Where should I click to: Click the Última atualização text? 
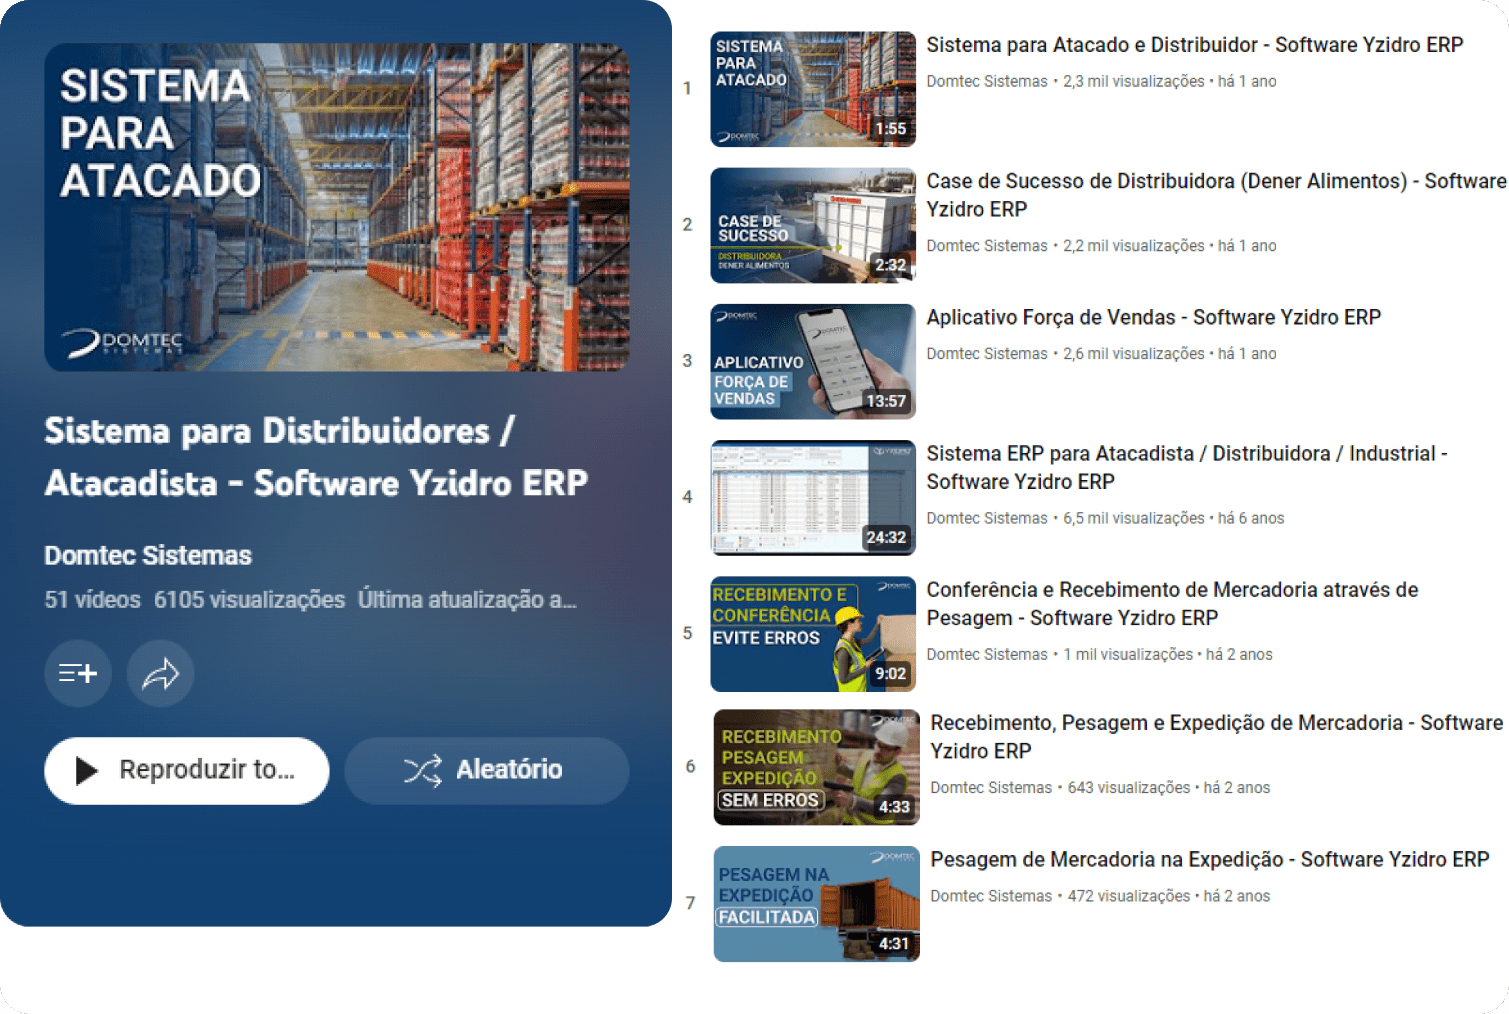(x=467, y=600)
